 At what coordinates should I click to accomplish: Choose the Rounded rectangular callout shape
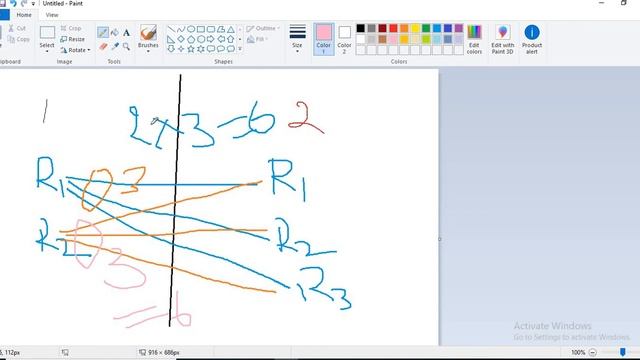pos(211,49)
